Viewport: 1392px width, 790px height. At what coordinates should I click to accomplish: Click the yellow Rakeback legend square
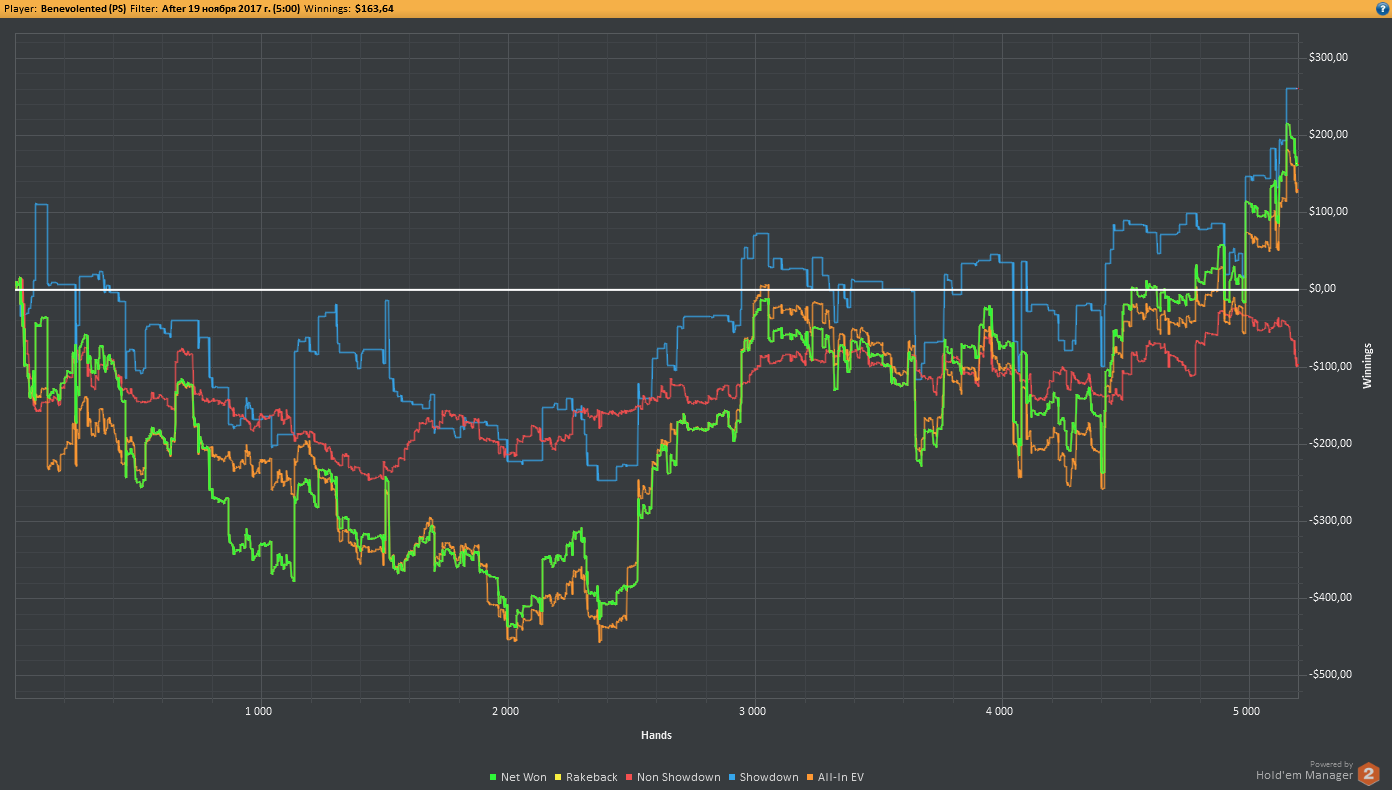(559, 777)
